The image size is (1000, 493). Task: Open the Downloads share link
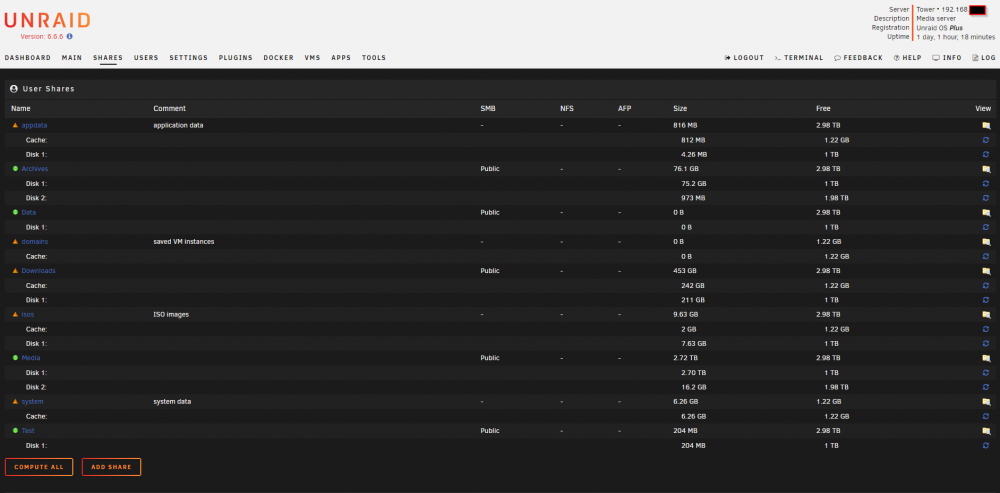pyautogui.click(x=38, y=271)
